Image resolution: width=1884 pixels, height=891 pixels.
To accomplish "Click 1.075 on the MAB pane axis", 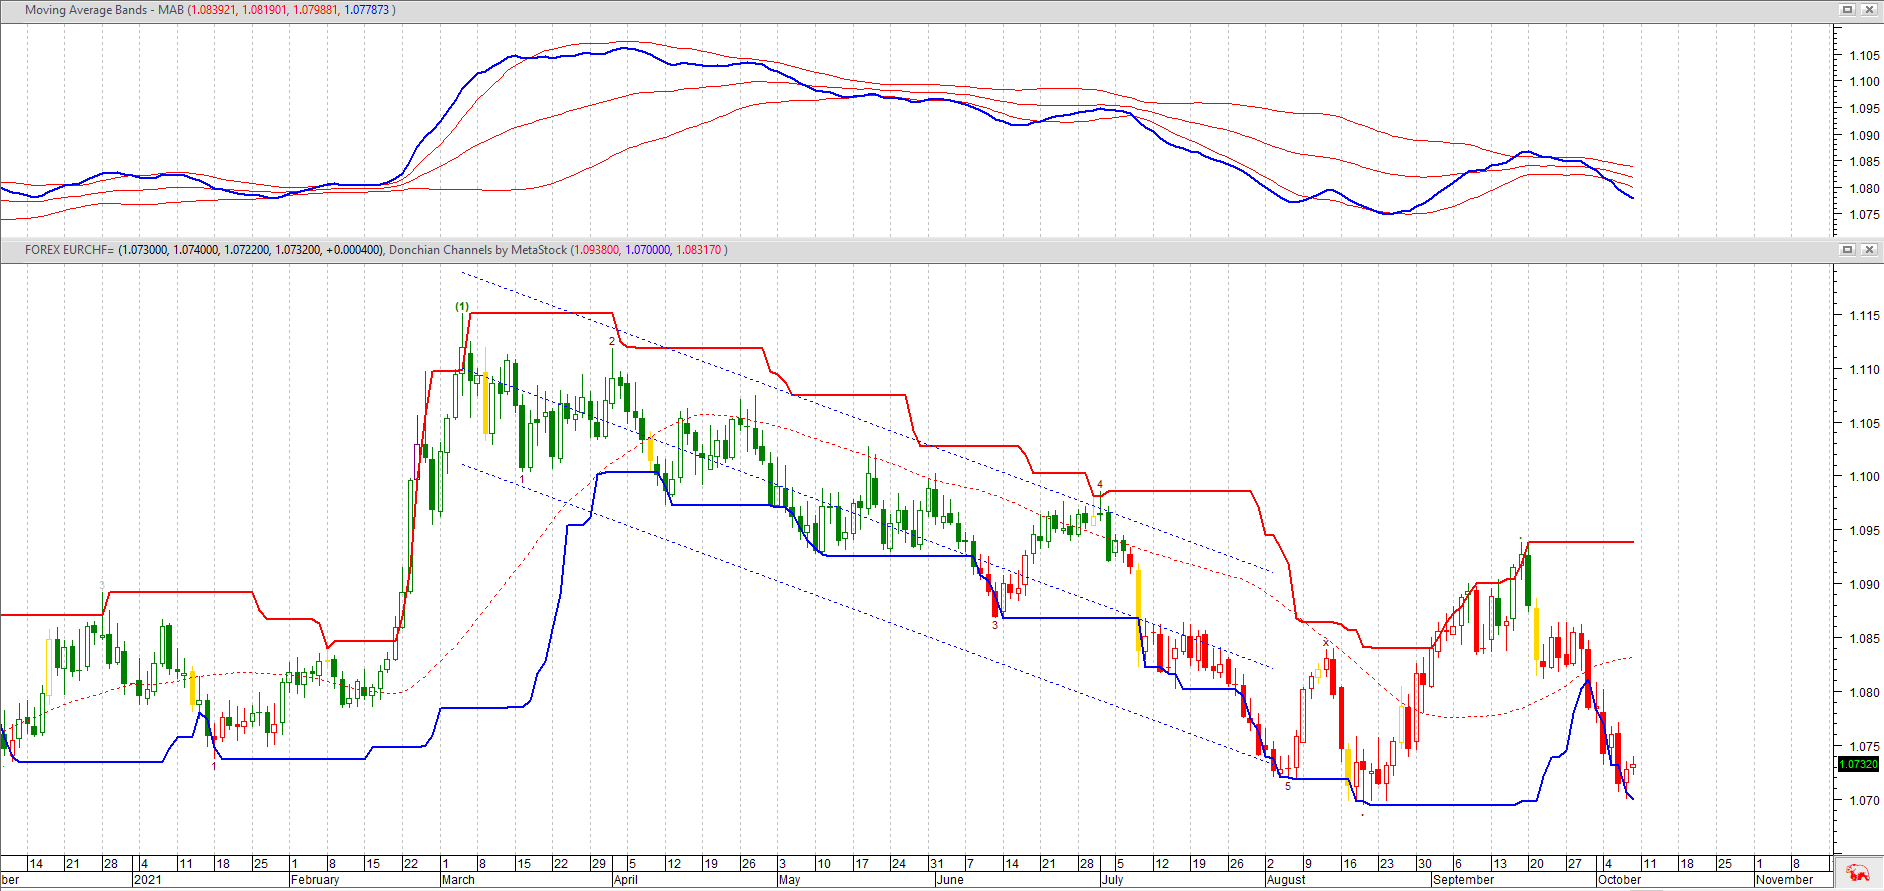I will tap(1865, 214).
